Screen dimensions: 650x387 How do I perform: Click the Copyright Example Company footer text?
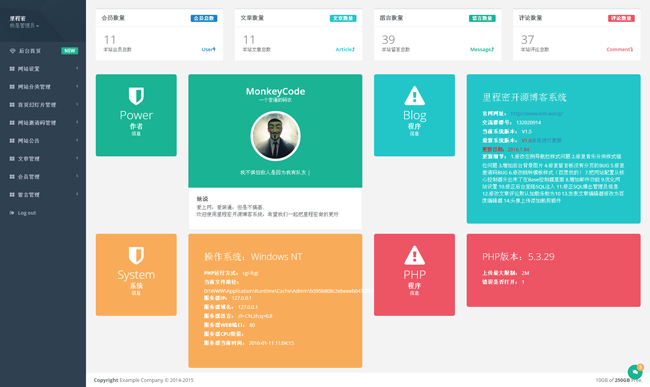(143, 380)
